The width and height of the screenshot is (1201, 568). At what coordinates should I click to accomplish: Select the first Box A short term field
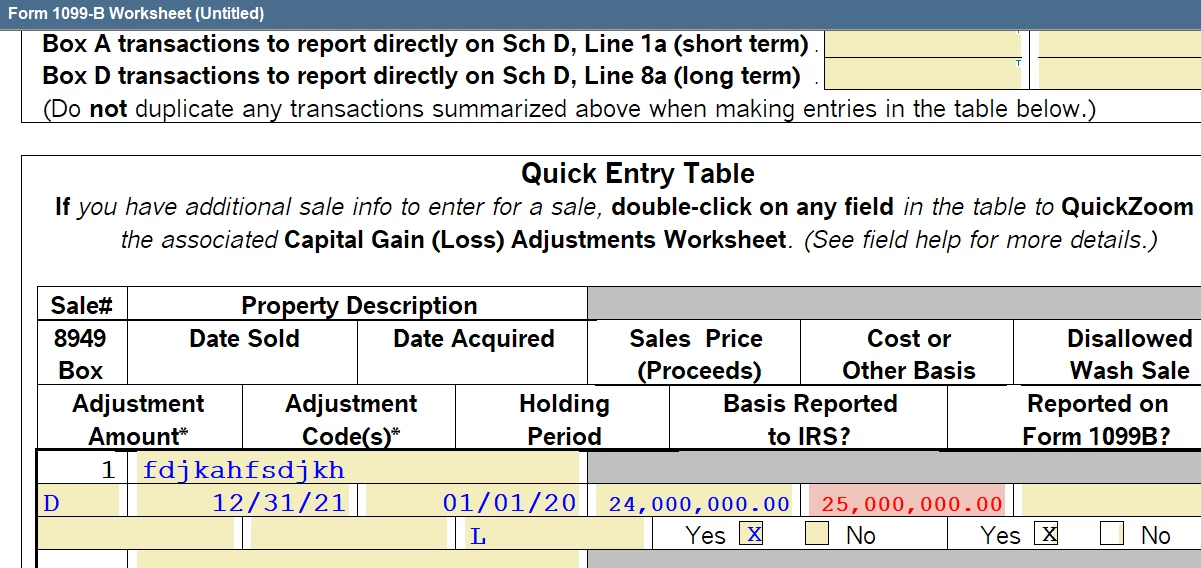(x=923, y=44)
